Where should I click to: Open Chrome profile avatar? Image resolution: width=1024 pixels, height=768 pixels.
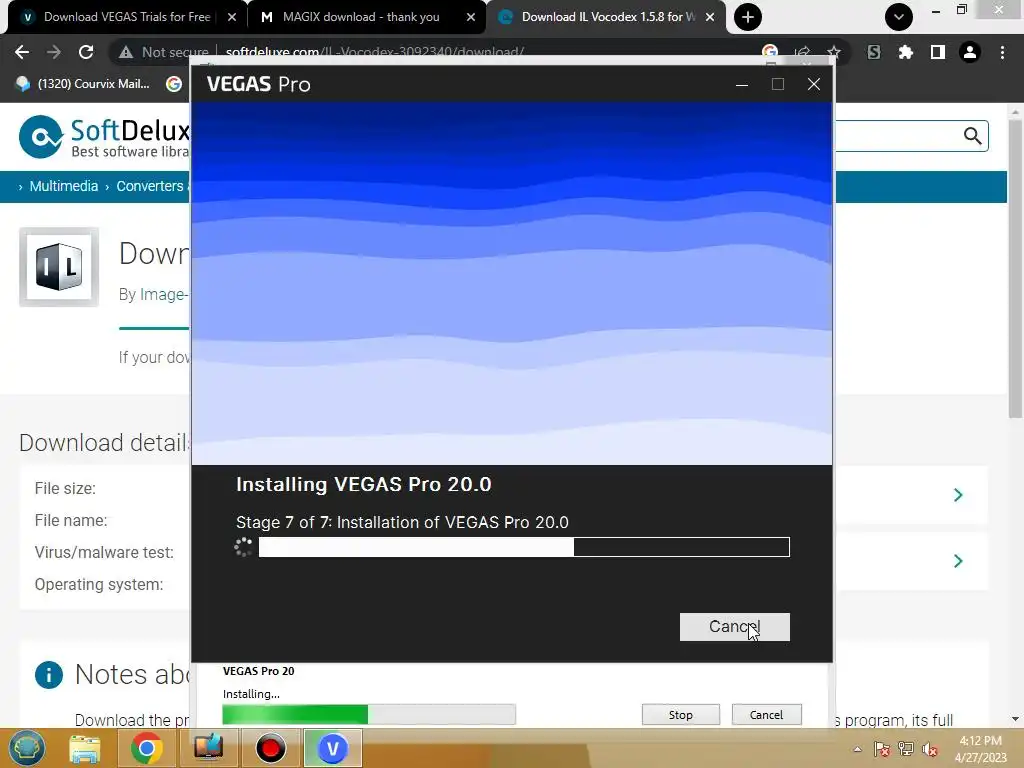[970, 52]
